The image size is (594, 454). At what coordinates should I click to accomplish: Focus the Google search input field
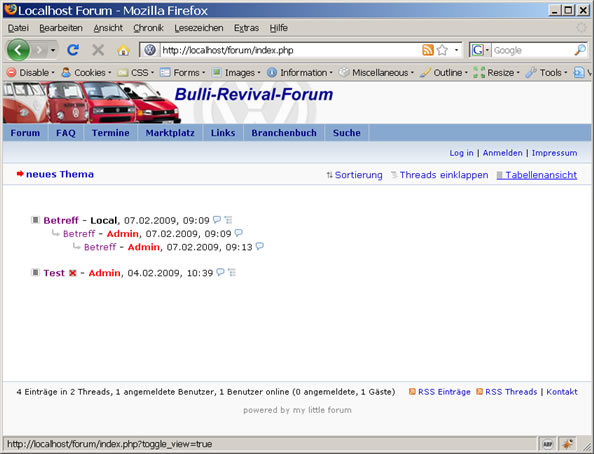click(532, 50)
